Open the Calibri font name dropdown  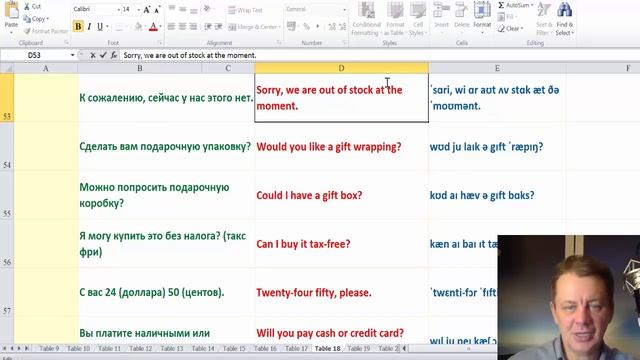point(119,9)
